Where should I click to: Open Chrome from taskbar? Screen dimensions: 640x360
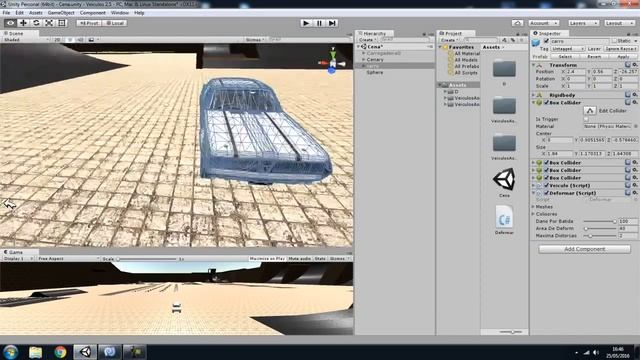pos(60,352)
